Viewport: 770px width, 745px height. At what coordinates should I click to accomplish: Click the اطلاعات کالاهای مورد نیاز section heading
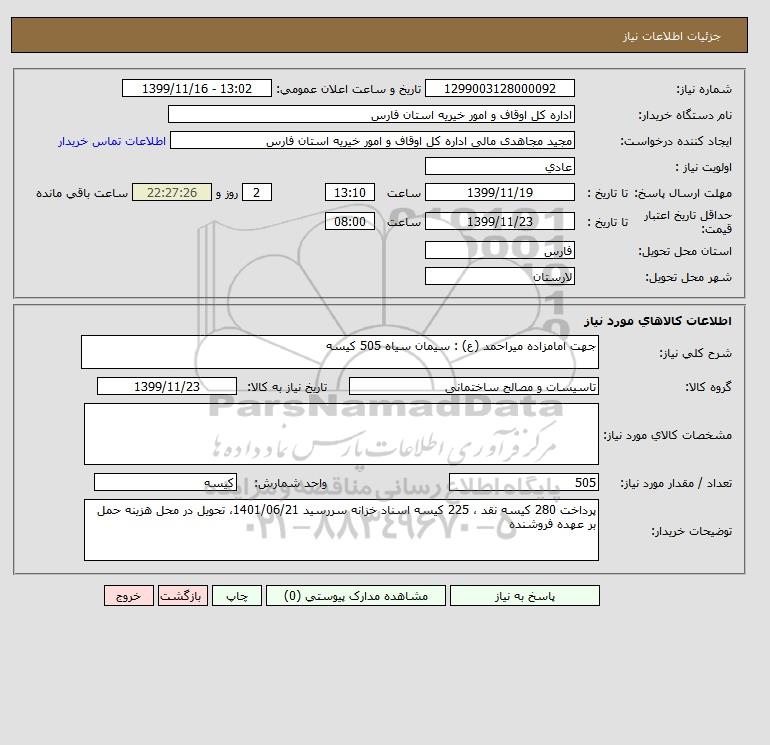tap(658, 321)
